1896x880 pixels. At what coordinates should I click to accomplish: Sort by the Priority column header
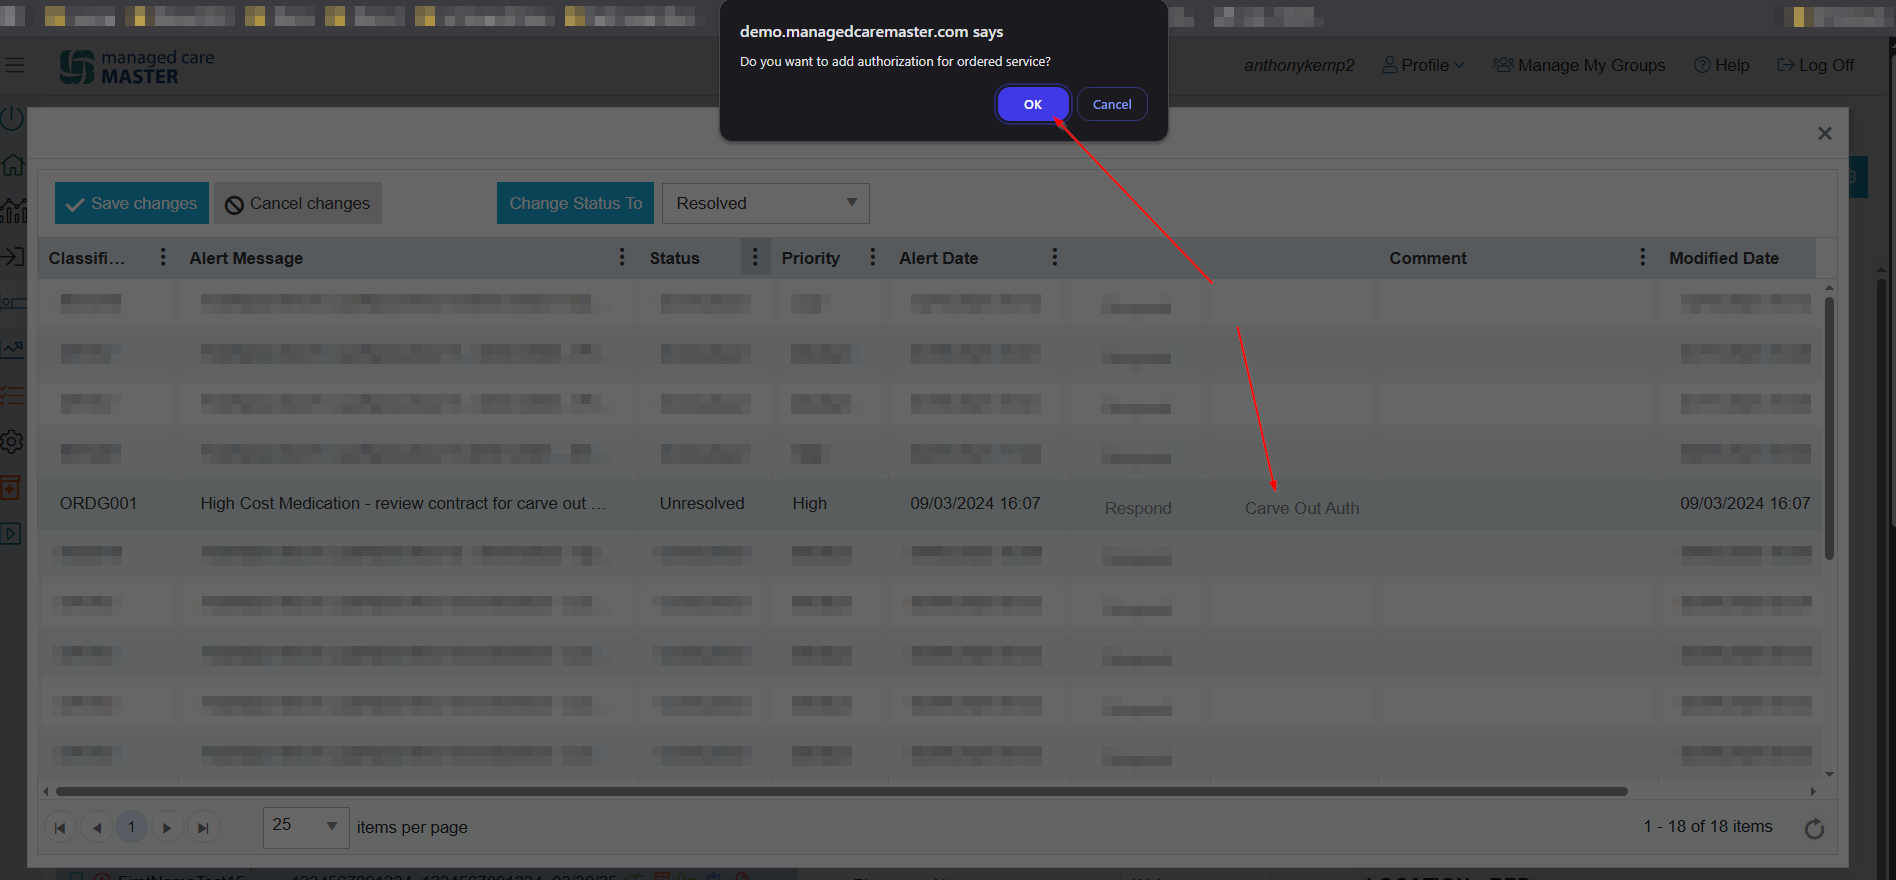click(811, 258)
